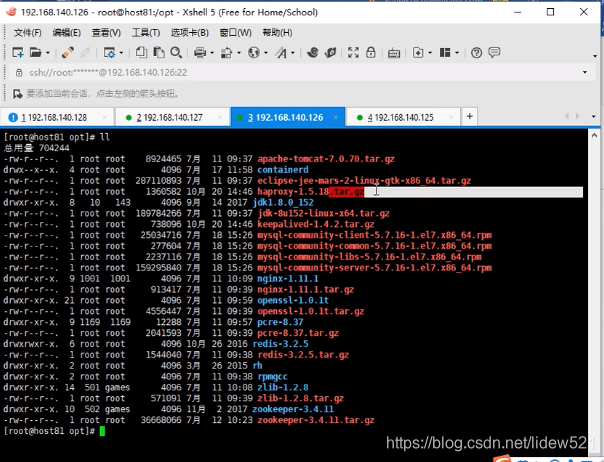604x462 pixels.
Task: Click the containerd directory name
Action: click(x=283, y=170)
